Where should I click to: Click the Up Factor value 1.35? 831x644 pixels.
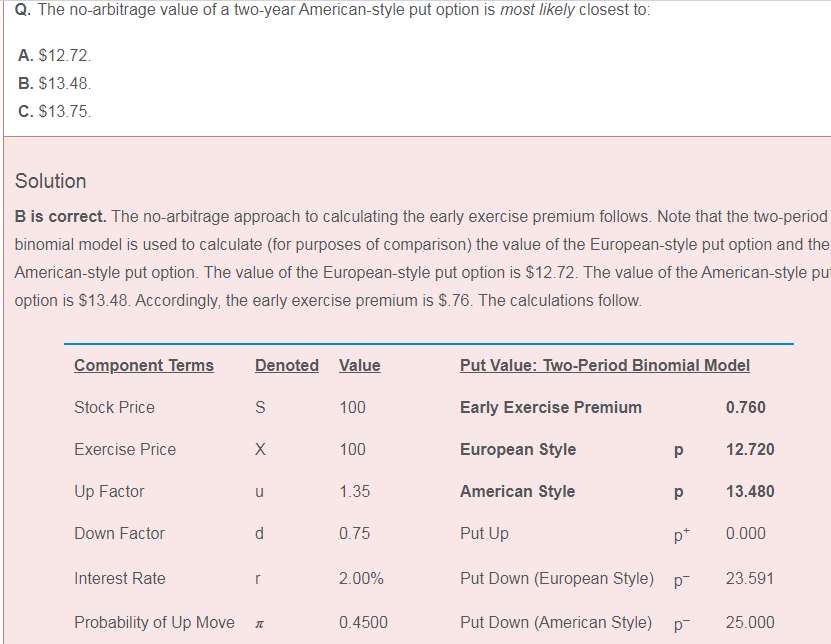click(355, 491)
